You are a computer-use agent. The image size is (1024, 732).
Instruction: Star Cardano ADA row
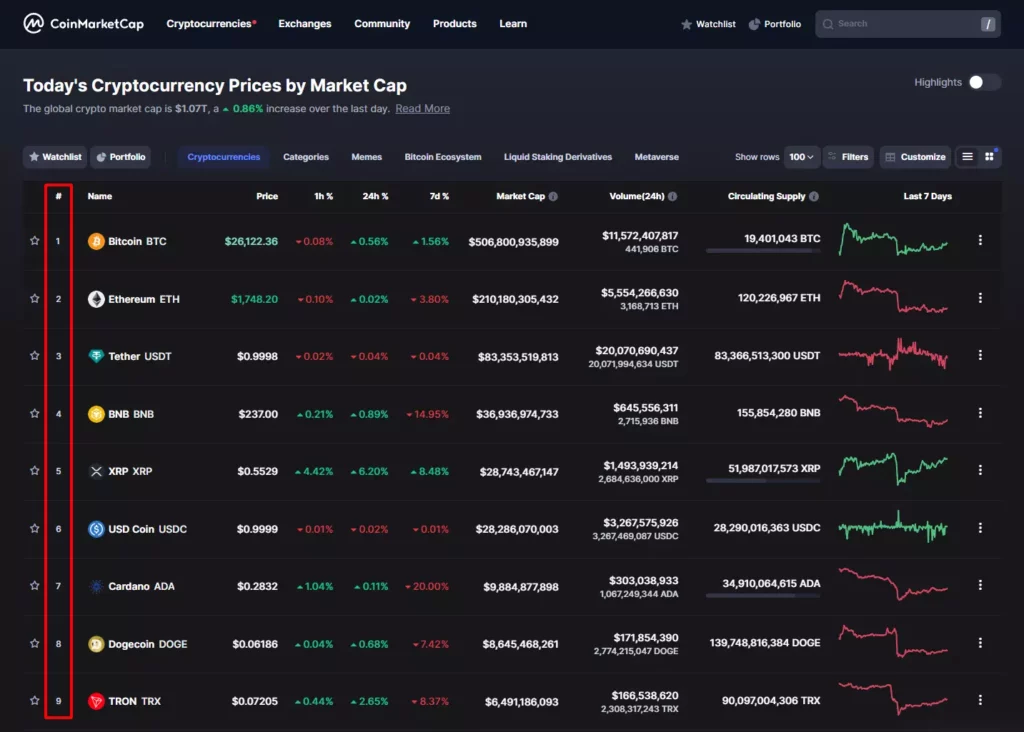35,586
